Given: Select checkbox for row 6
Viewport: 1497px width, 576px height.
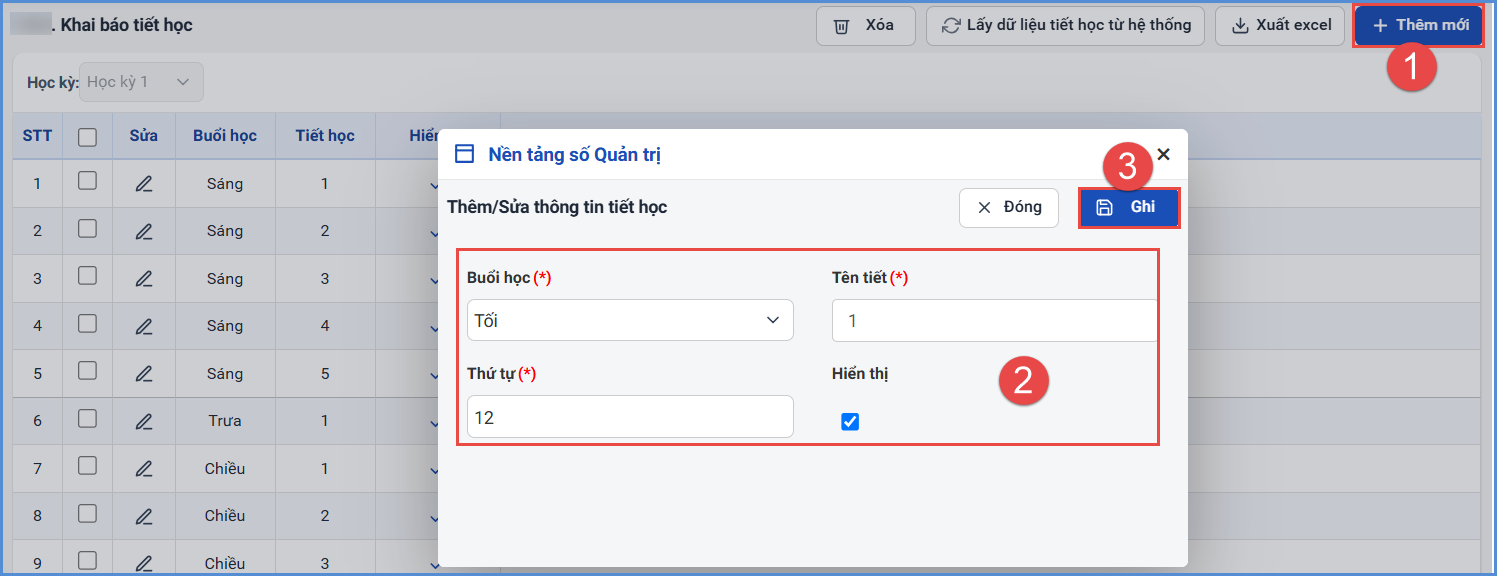Looking at the screenshot, I should (87, 418).
